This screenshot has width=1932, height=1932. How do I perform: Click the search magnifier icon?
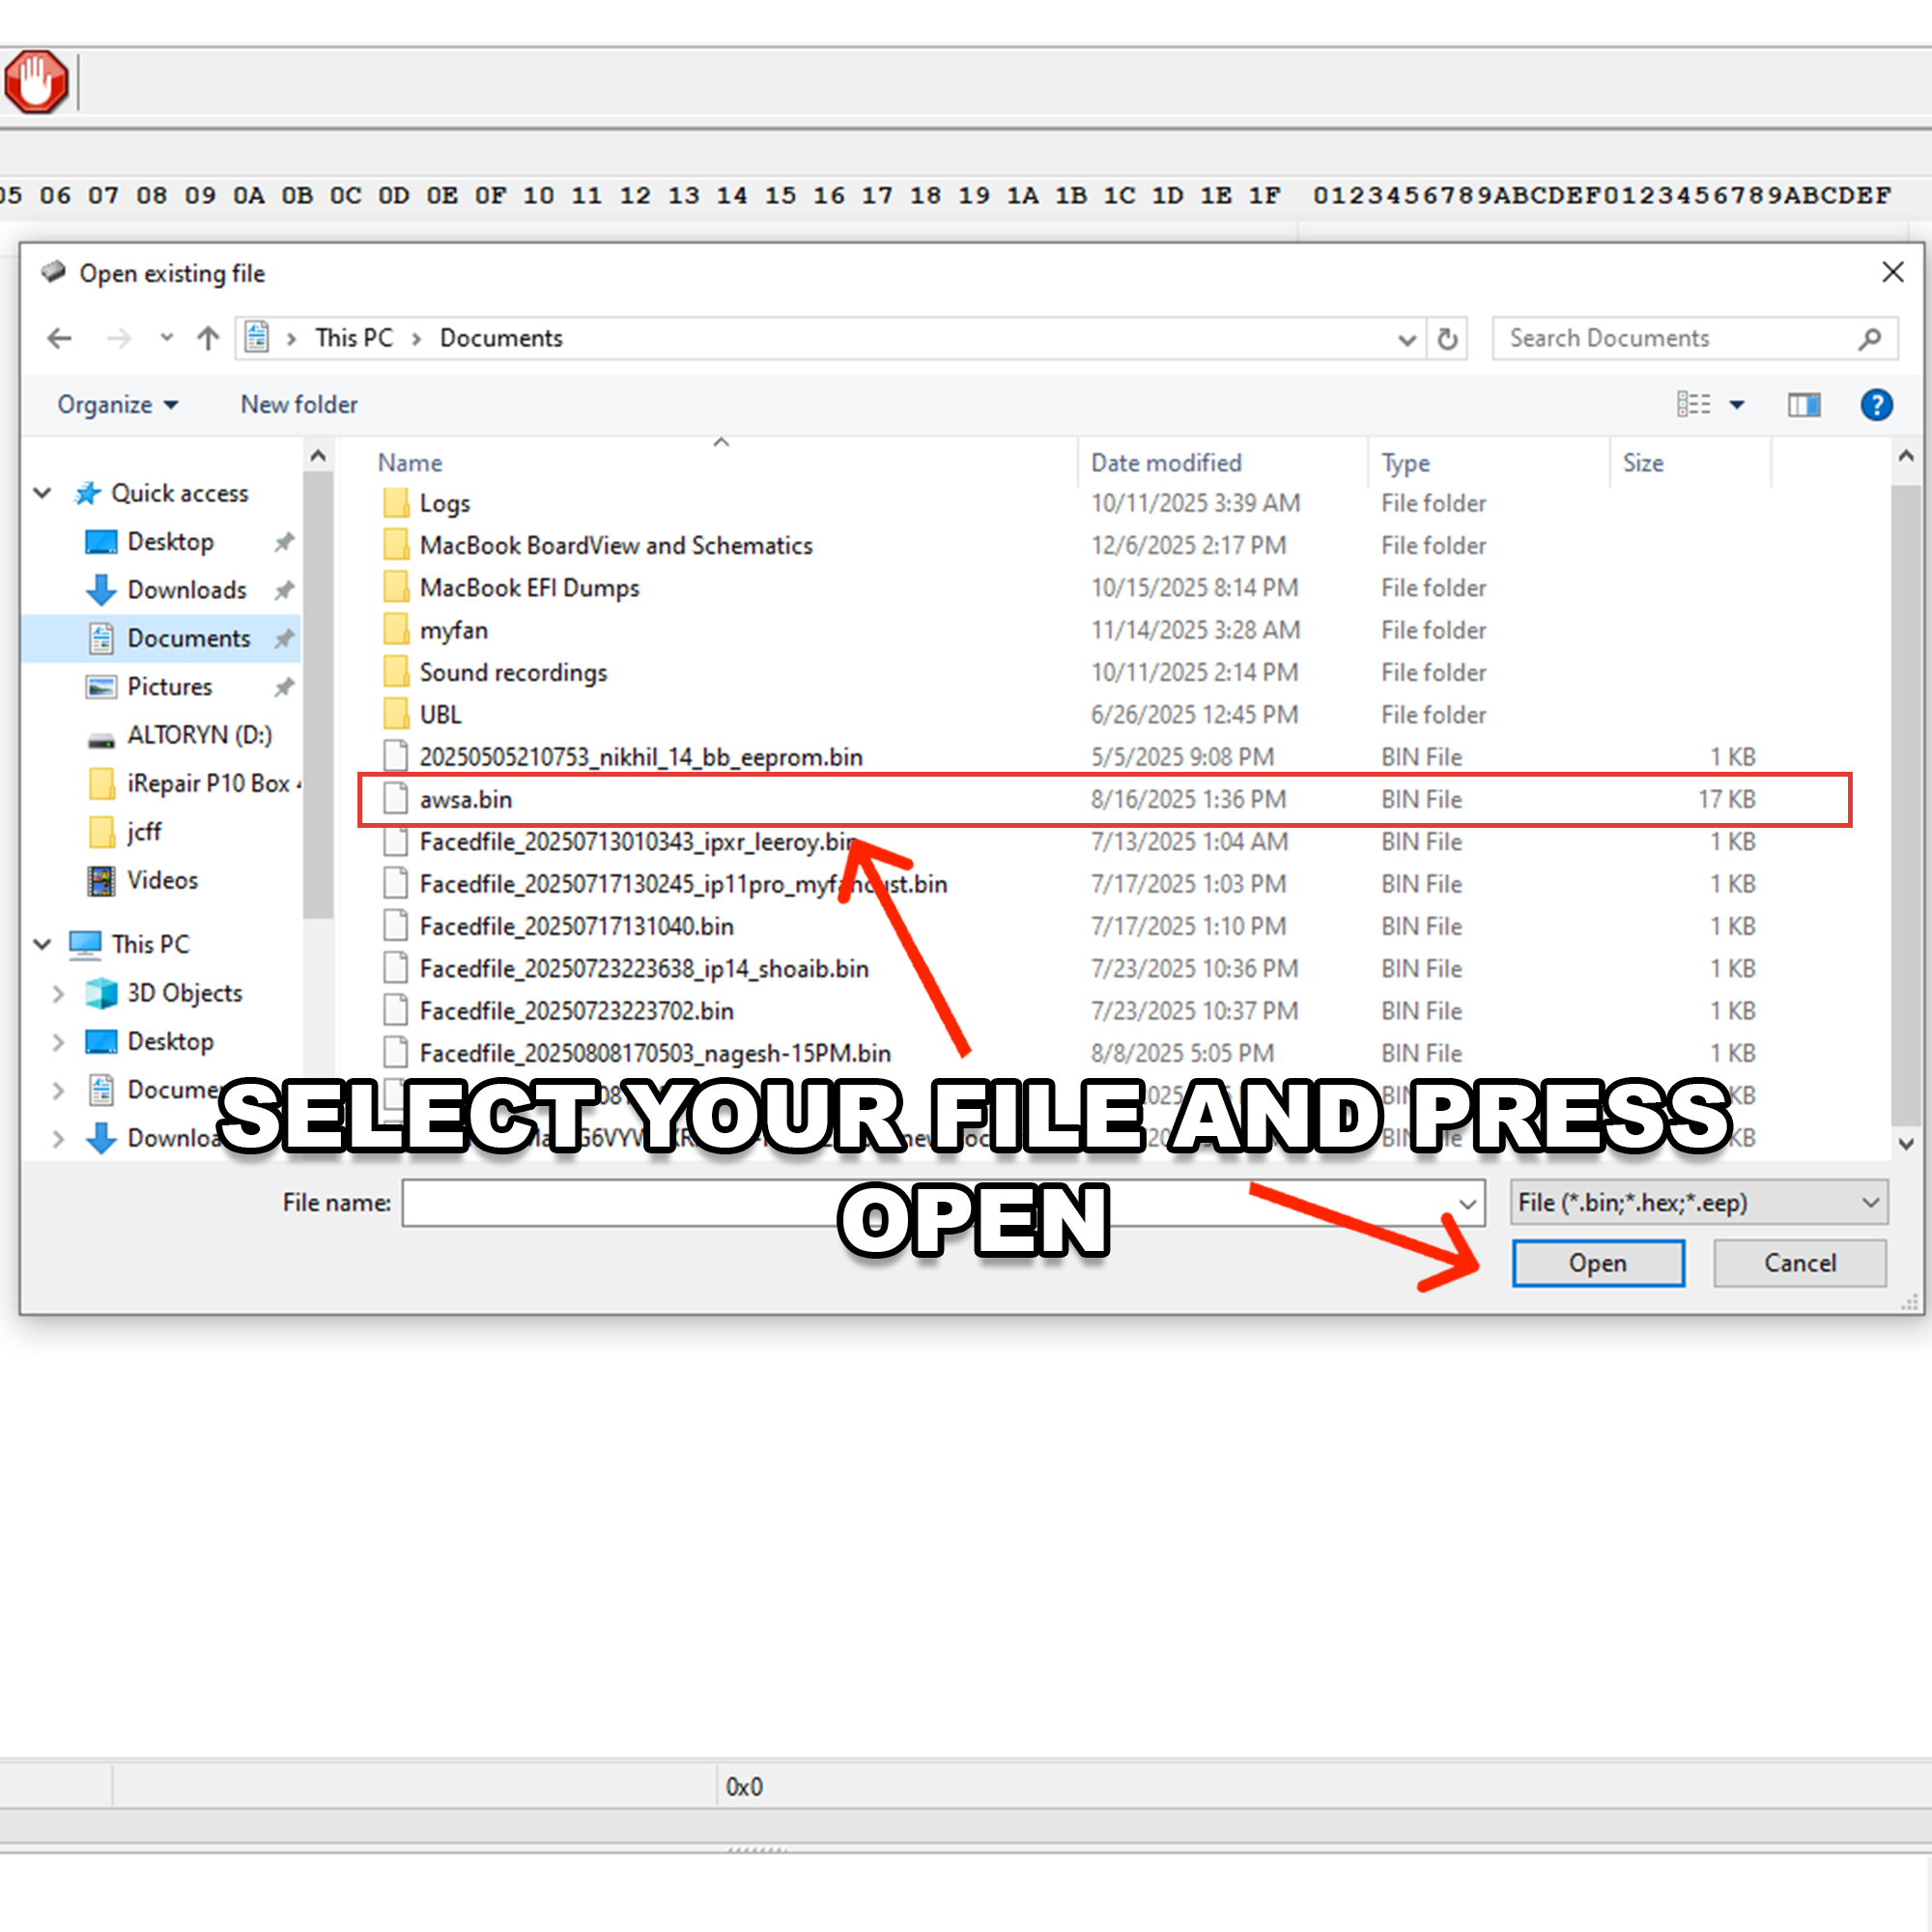(x=1869, y=339)
